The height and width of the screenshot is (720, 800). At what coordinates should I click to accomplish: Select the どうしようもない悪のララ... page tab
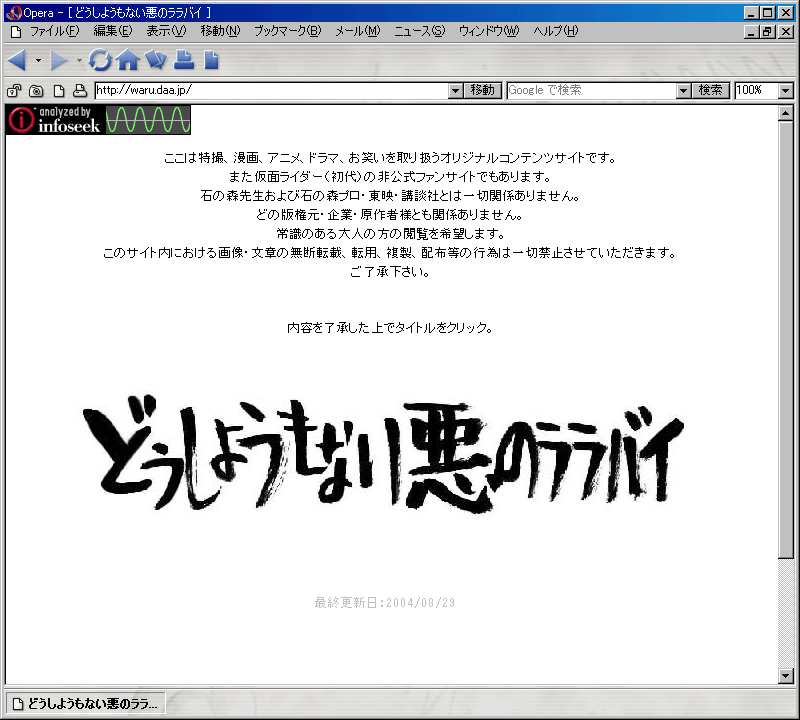click(86, 704)
